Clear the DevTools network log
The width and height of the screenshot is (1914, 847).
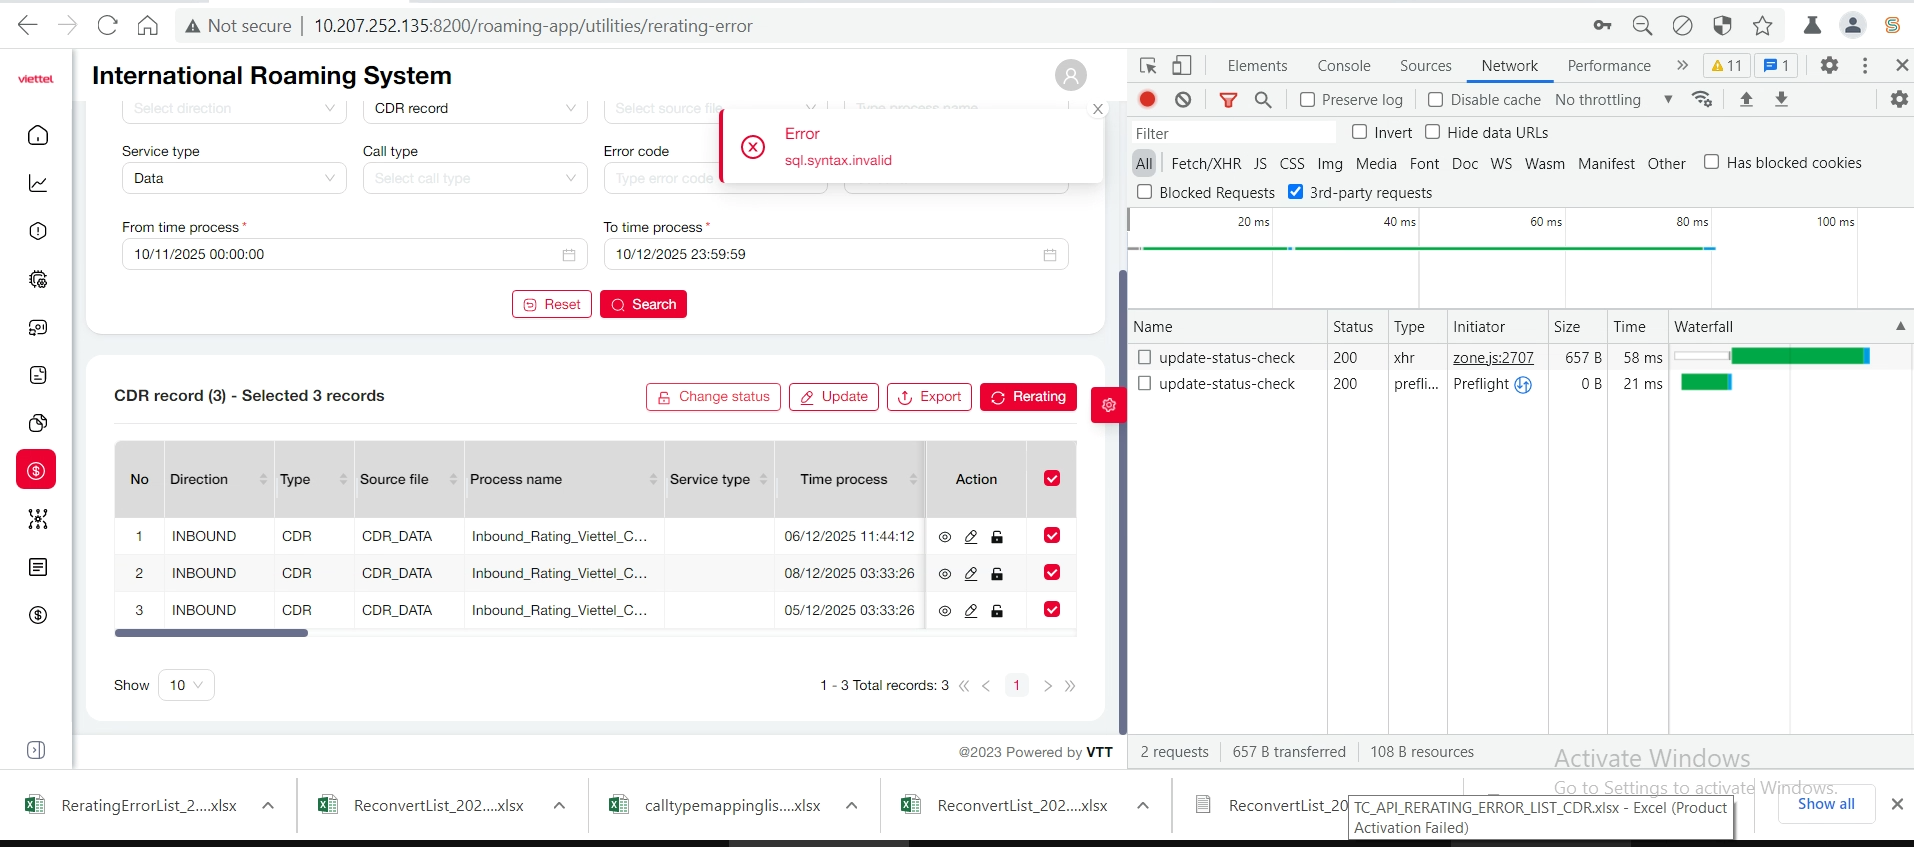[x=1183, y=99]
